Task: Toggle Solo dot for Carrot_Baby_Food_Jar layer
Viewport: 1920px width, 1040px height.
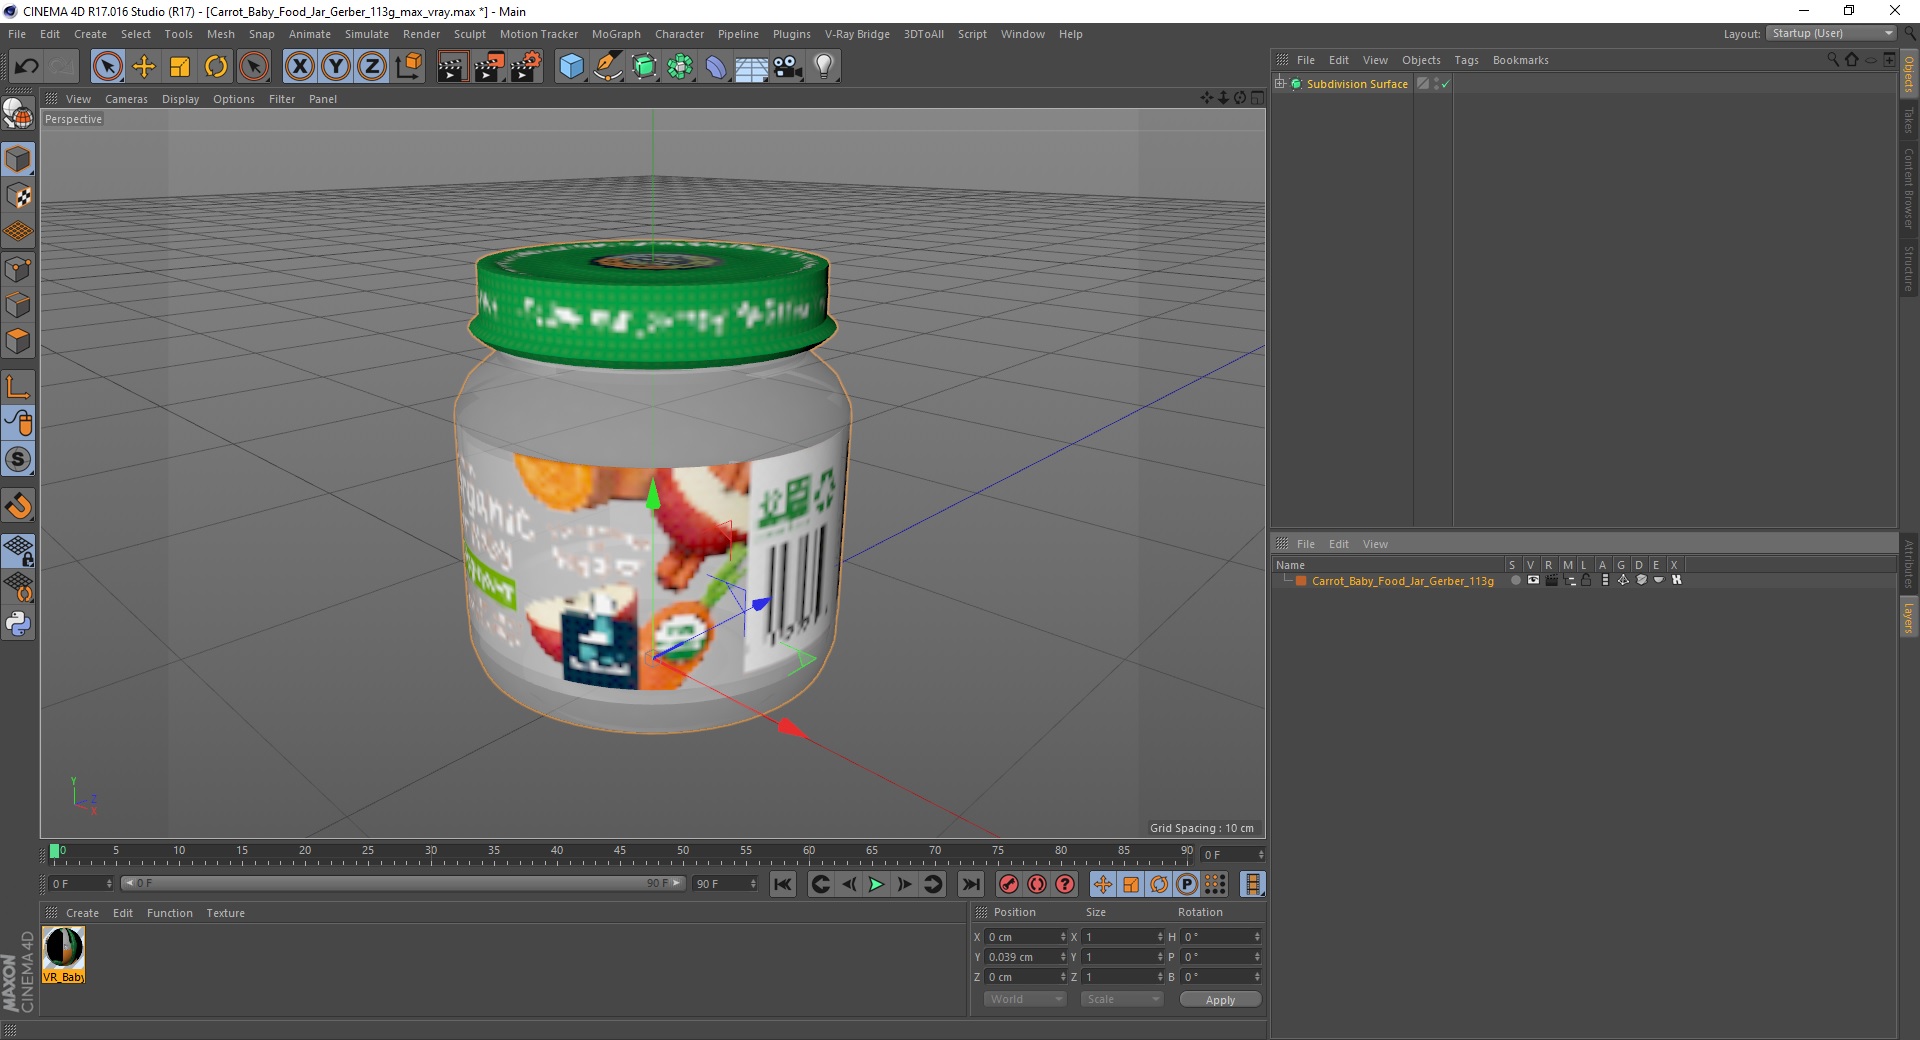Action: tap(1515, 580)
